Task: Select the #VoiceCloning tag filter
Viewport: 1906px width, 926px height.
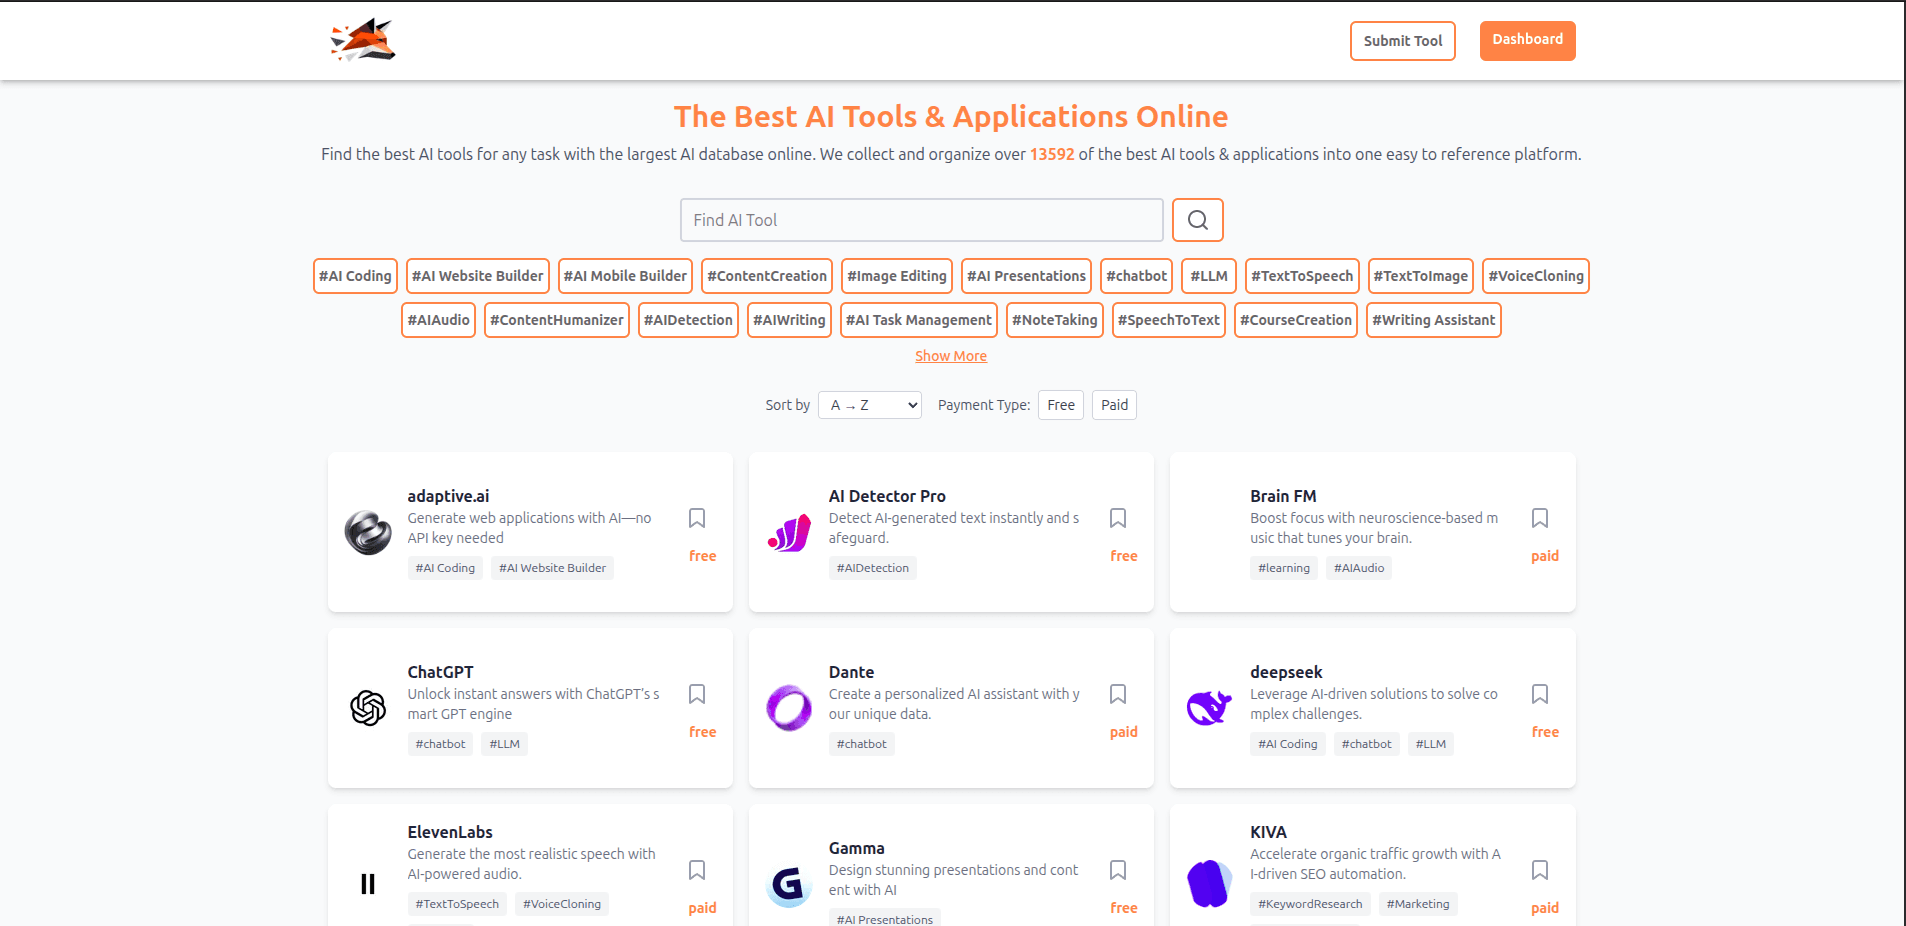Action: 1535,276
